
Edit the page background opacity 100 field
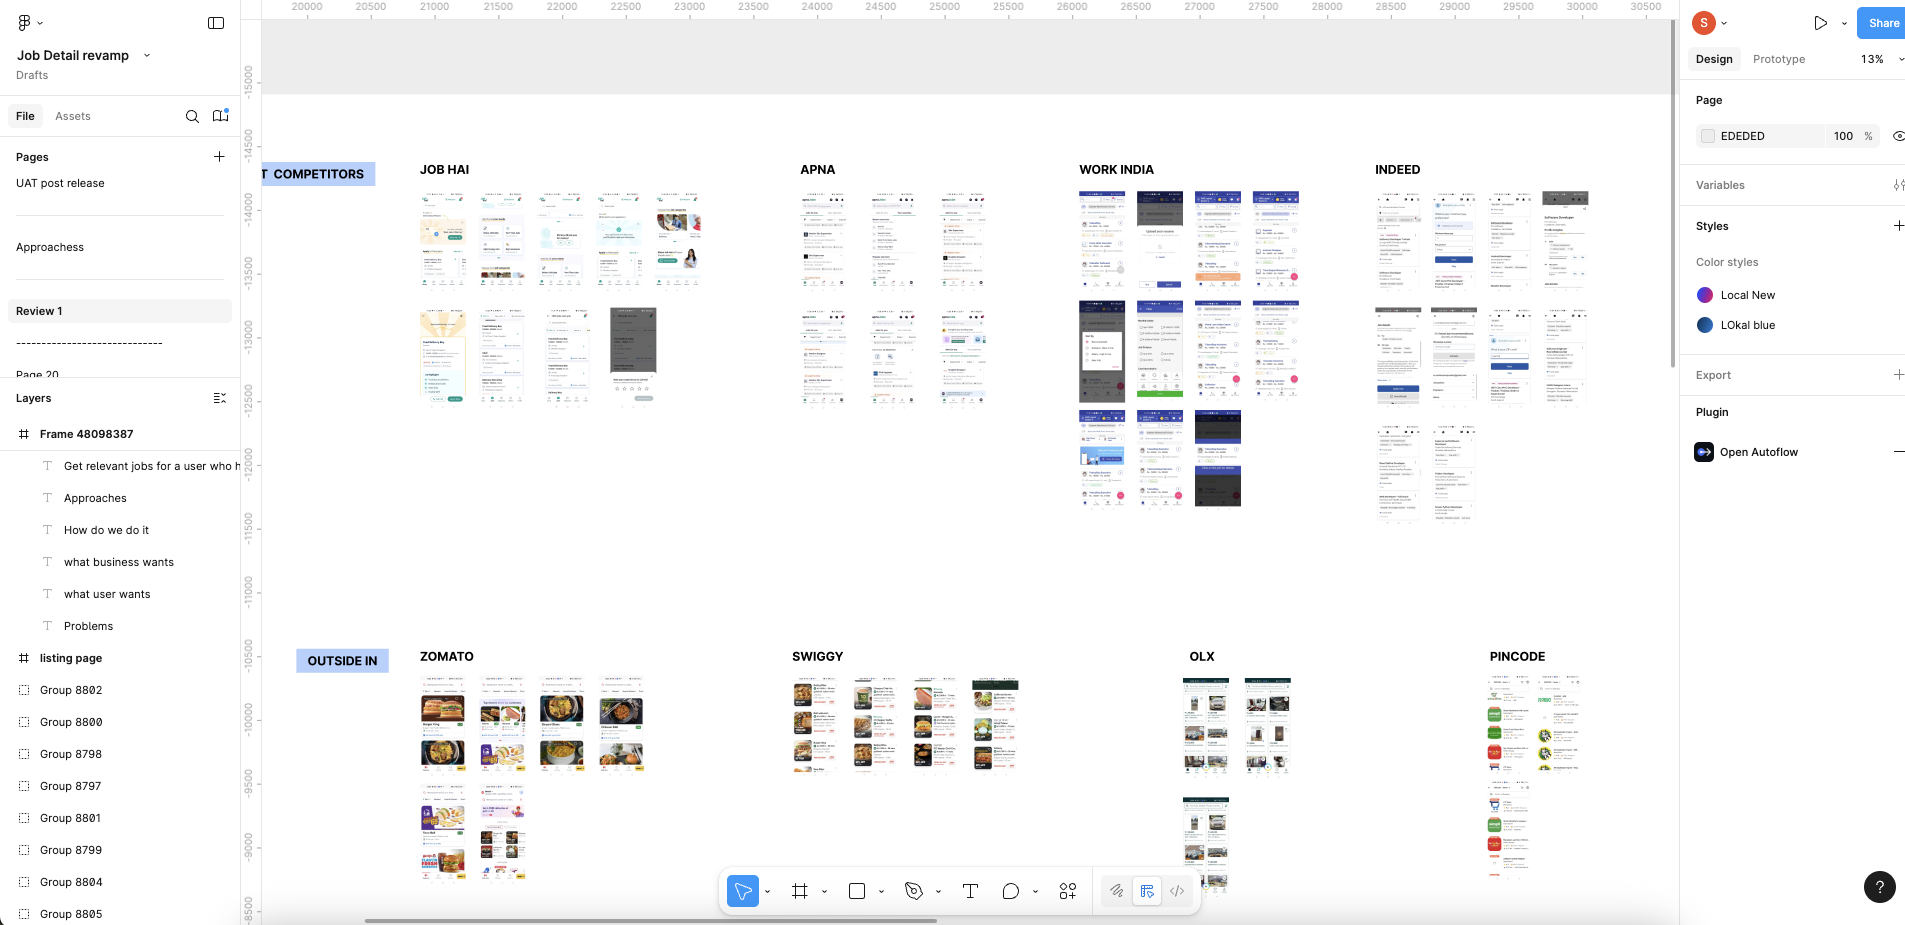pyautogui.click(x=1843, y=136)
